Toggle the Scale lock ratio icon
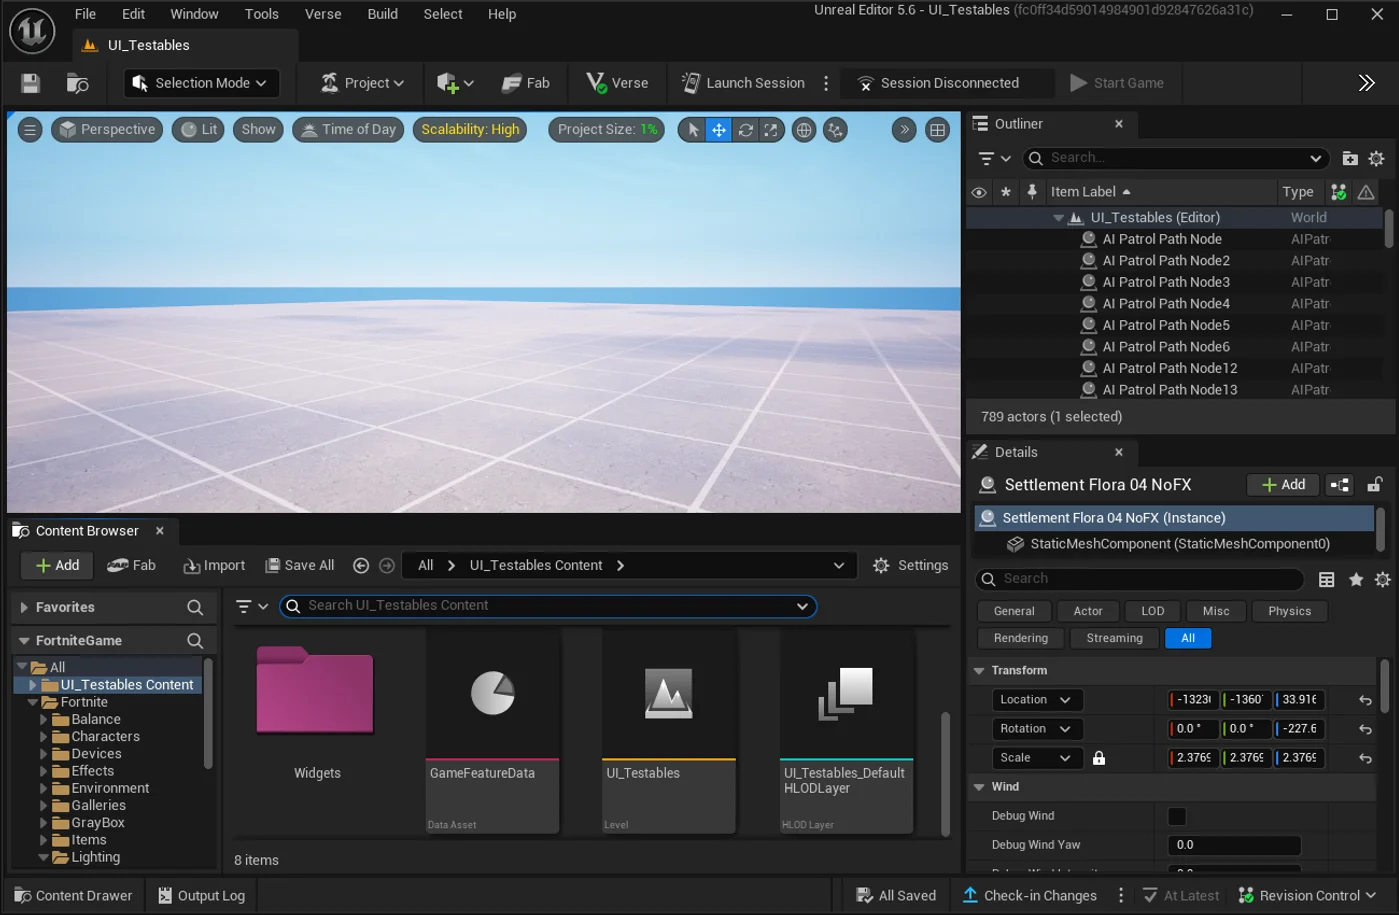 (x=1099, y=758)
